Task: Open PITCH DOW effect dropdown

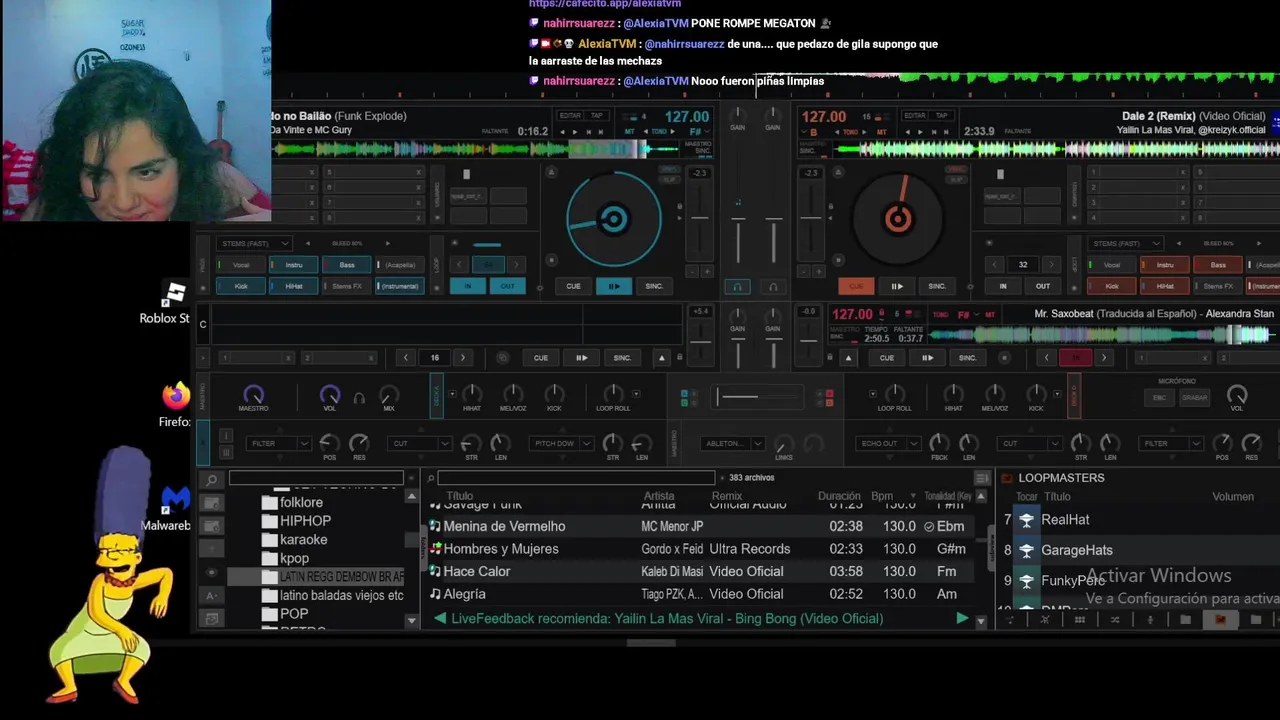Action: [x=562, y=443]
